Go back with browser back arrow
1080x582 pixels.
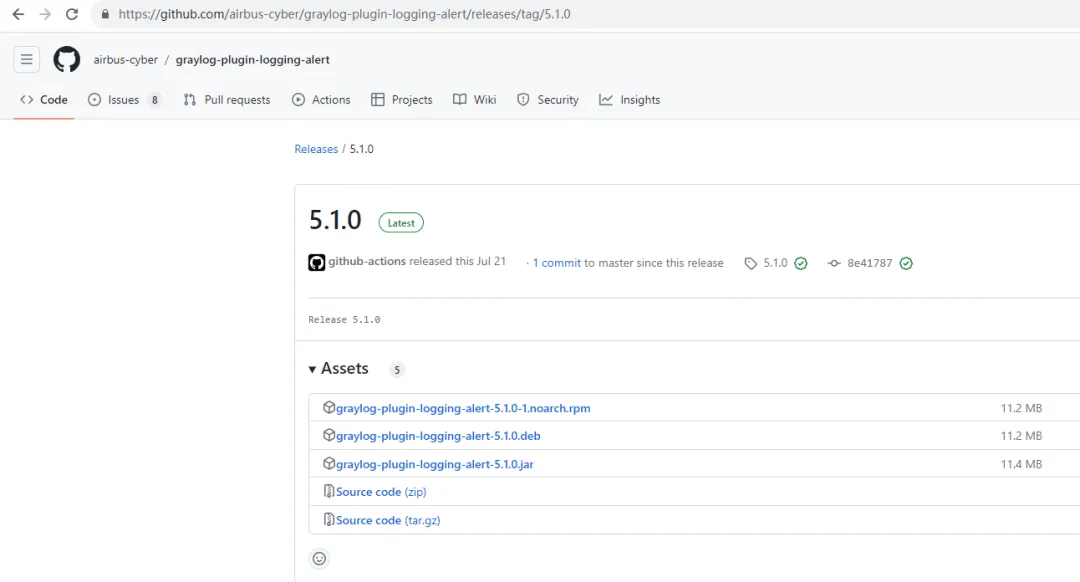[x=18, y=15]
